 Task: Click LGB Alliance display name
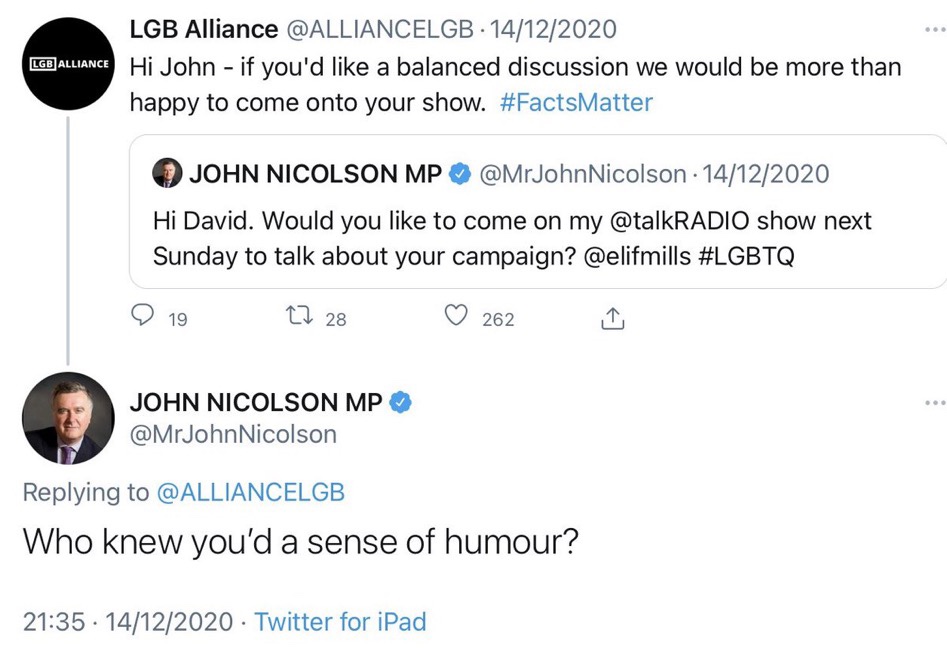pyautogui.click(x=204, y=29)
